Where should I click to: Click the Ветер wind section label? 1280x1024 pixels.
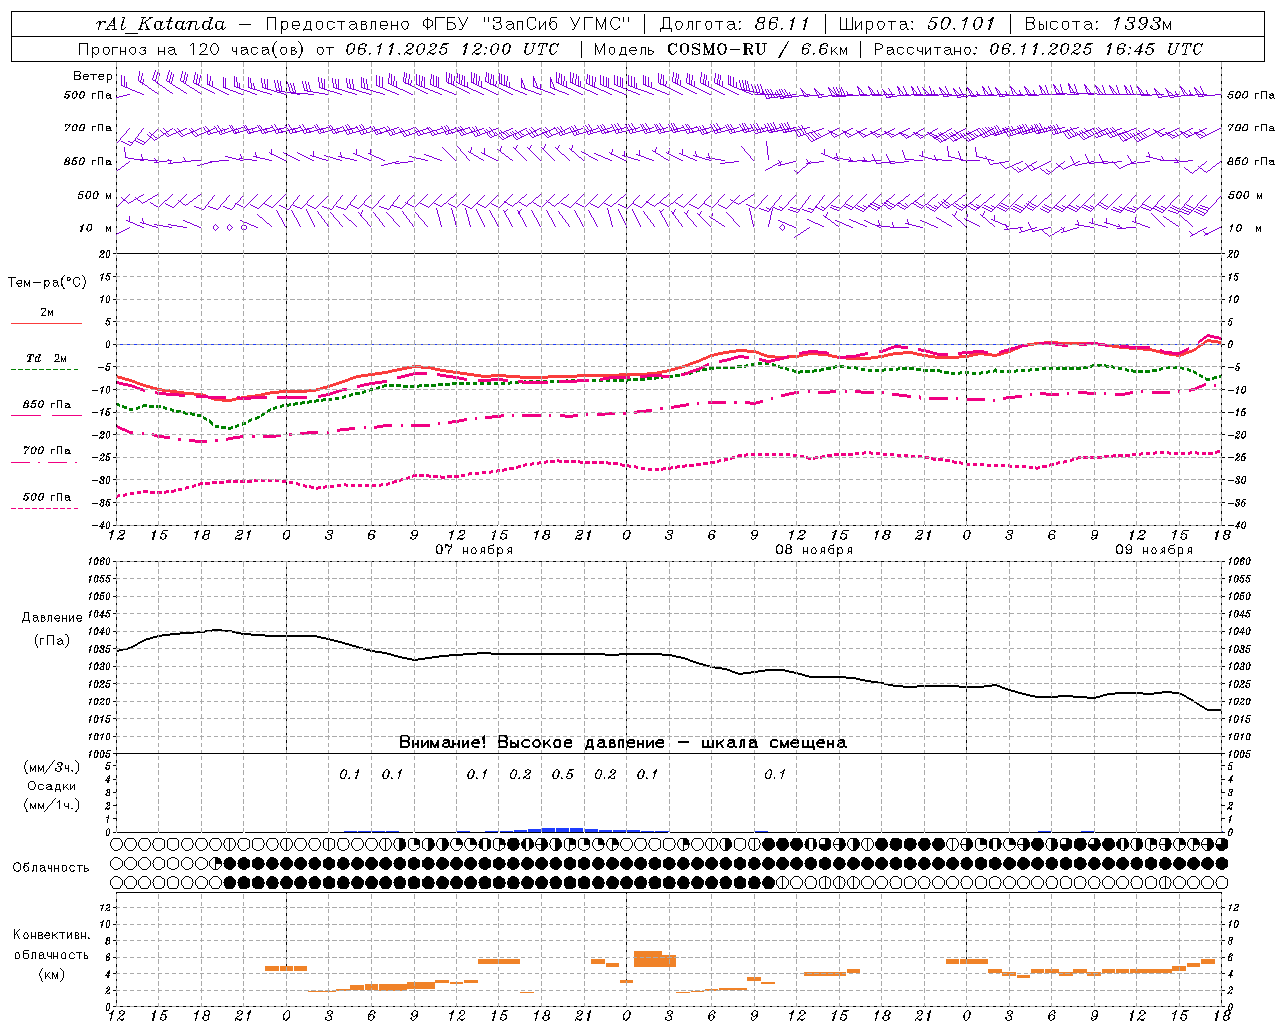(92, 76)
